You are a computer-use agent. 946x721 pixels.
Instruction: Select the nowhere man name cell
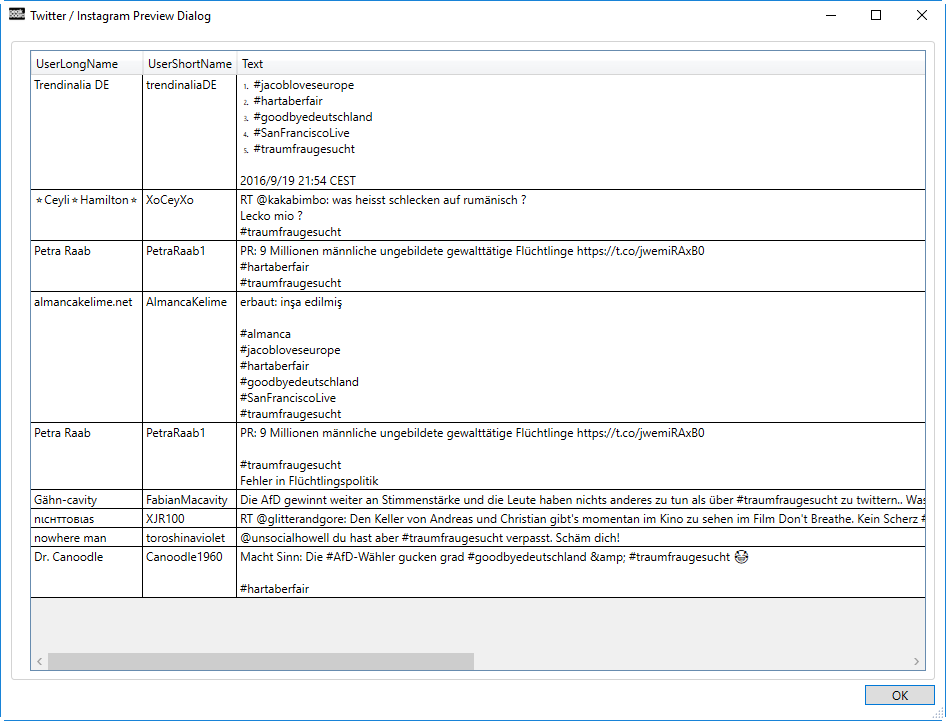(86, 538)
